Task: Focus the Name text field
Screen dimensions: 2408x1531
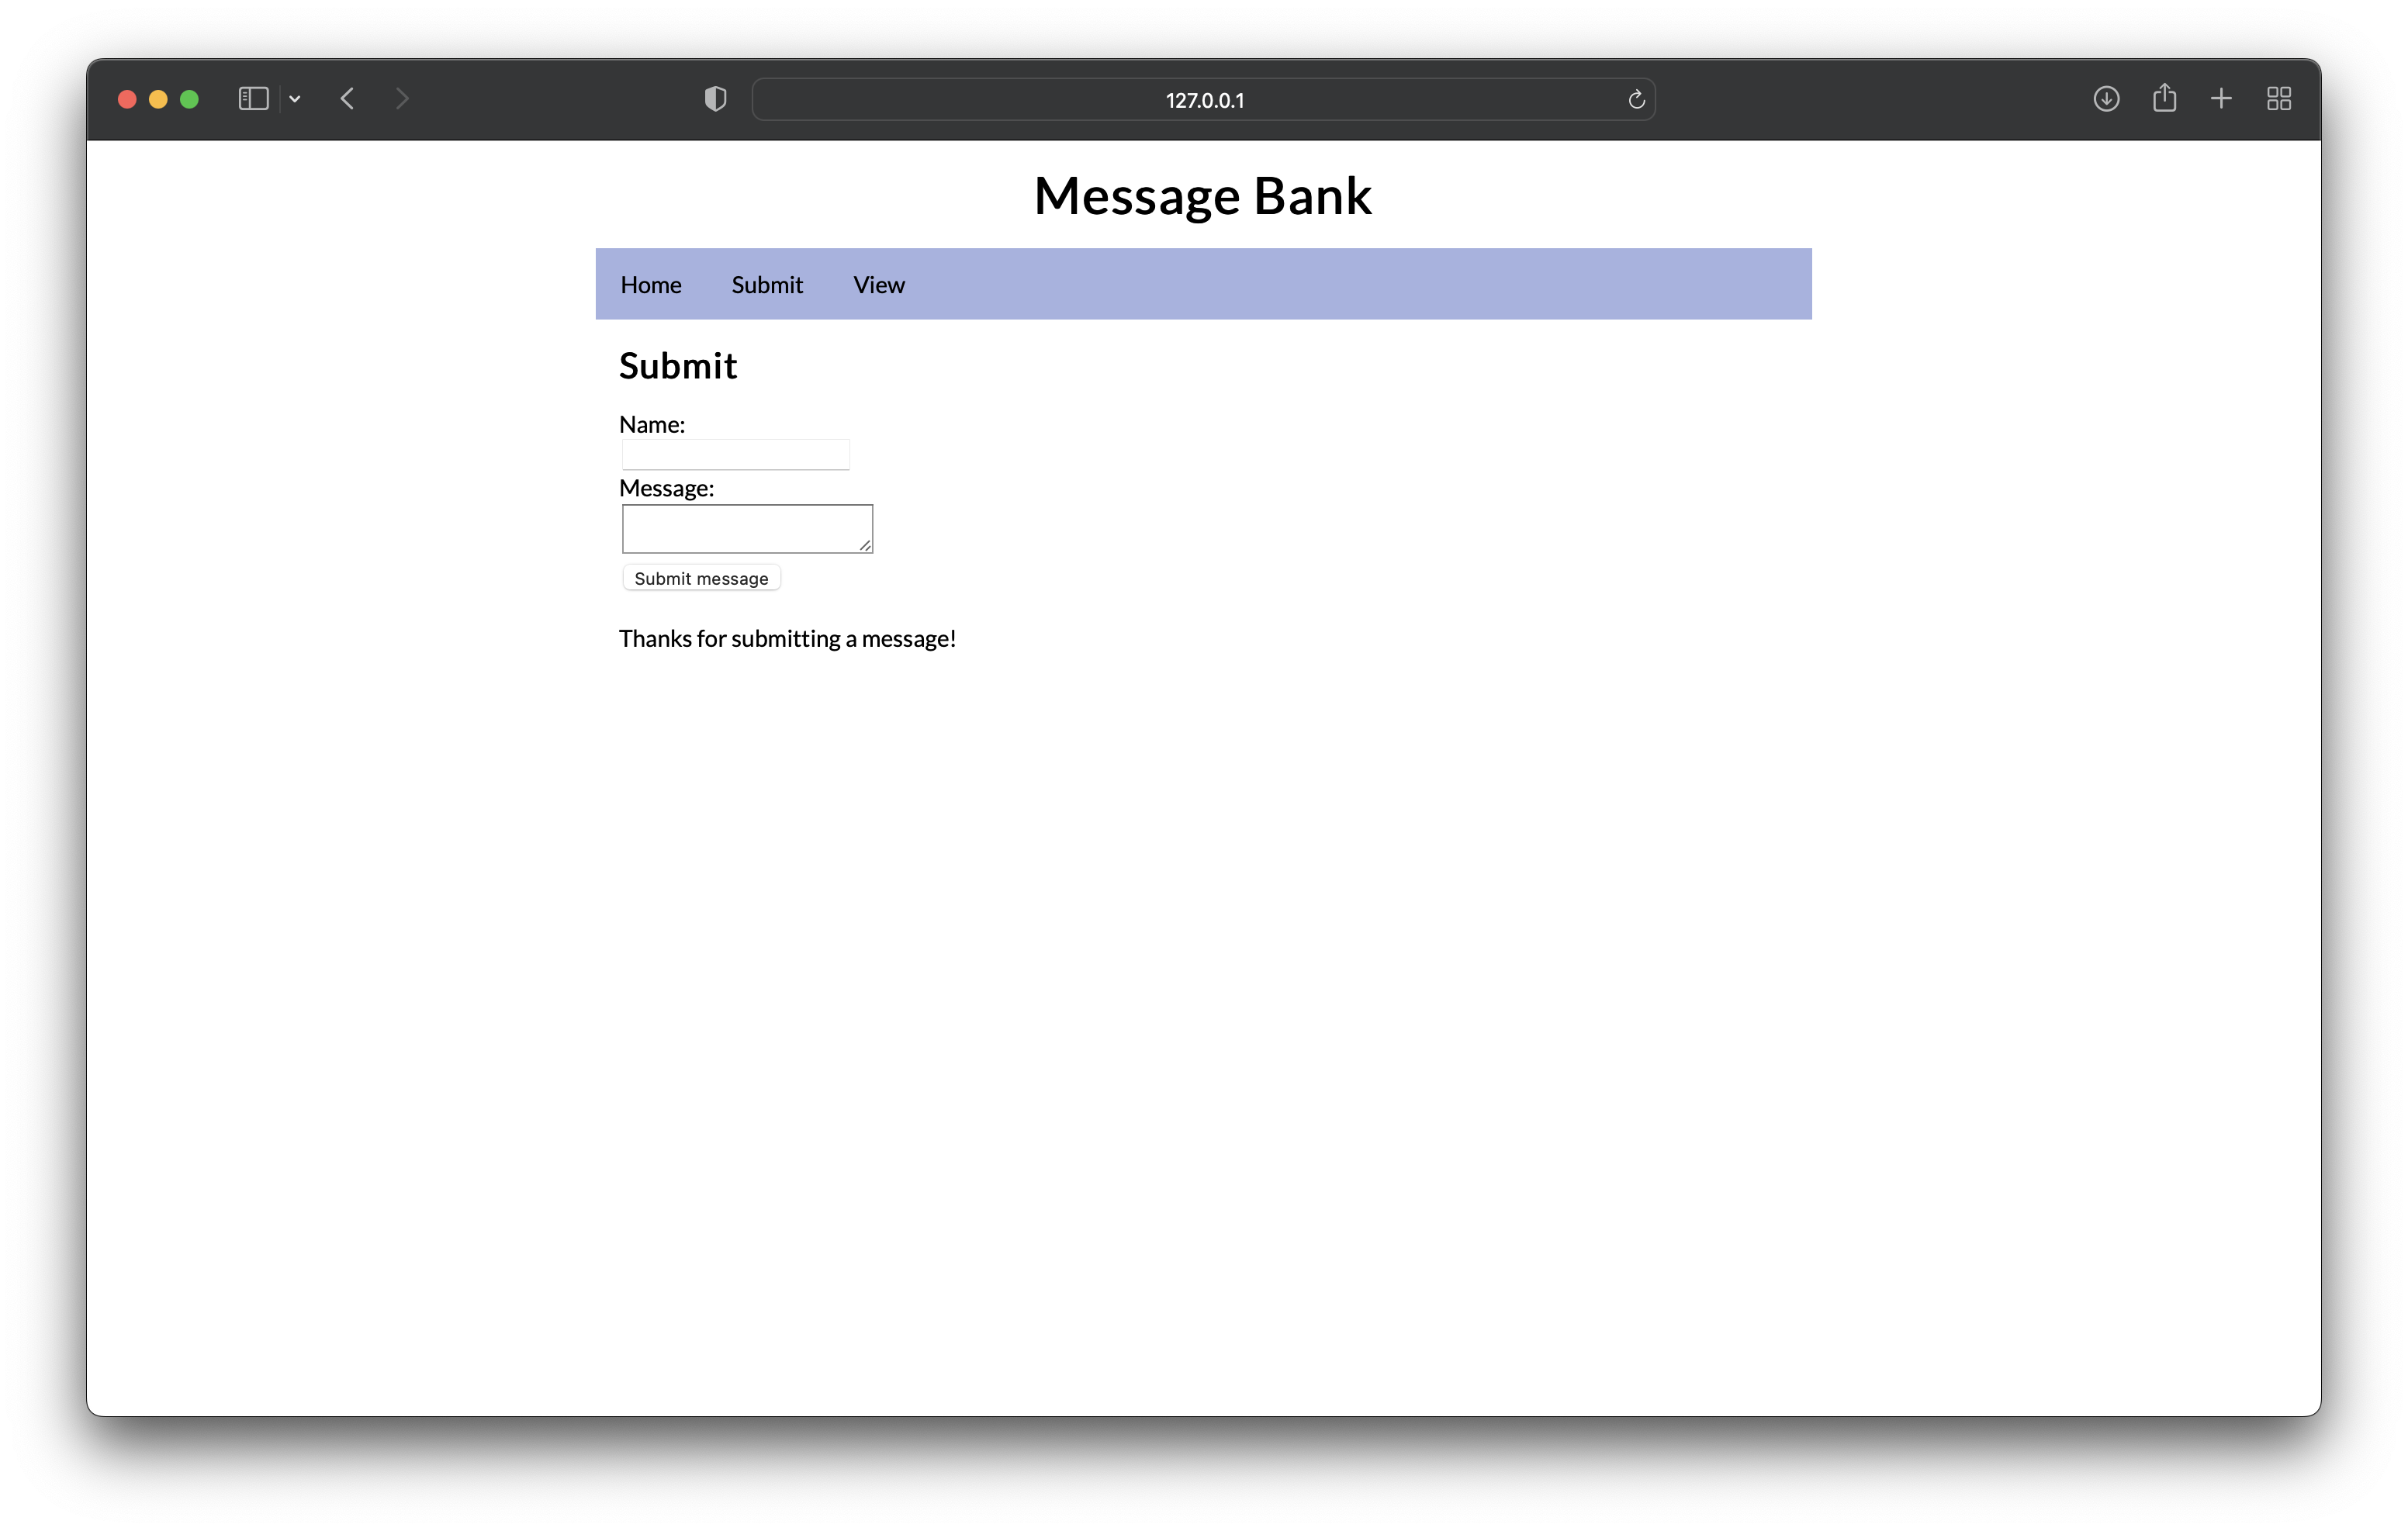Action: point(735,455)
